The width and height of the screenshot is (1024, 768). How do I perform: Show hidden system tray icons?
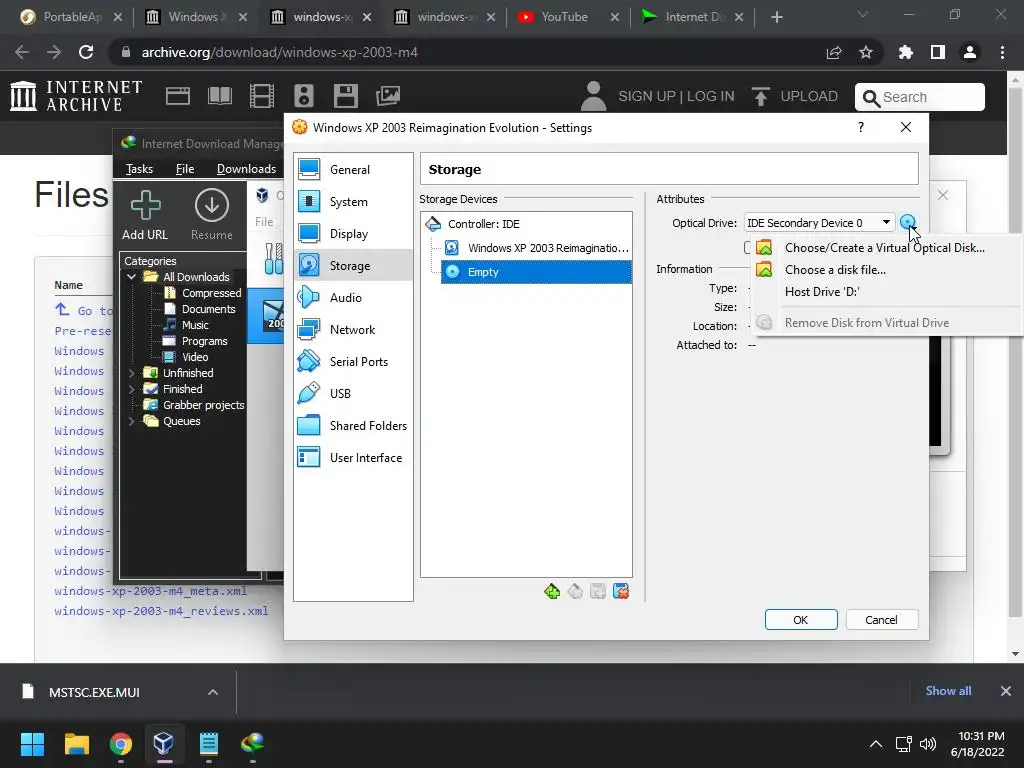tap(876, 744)
